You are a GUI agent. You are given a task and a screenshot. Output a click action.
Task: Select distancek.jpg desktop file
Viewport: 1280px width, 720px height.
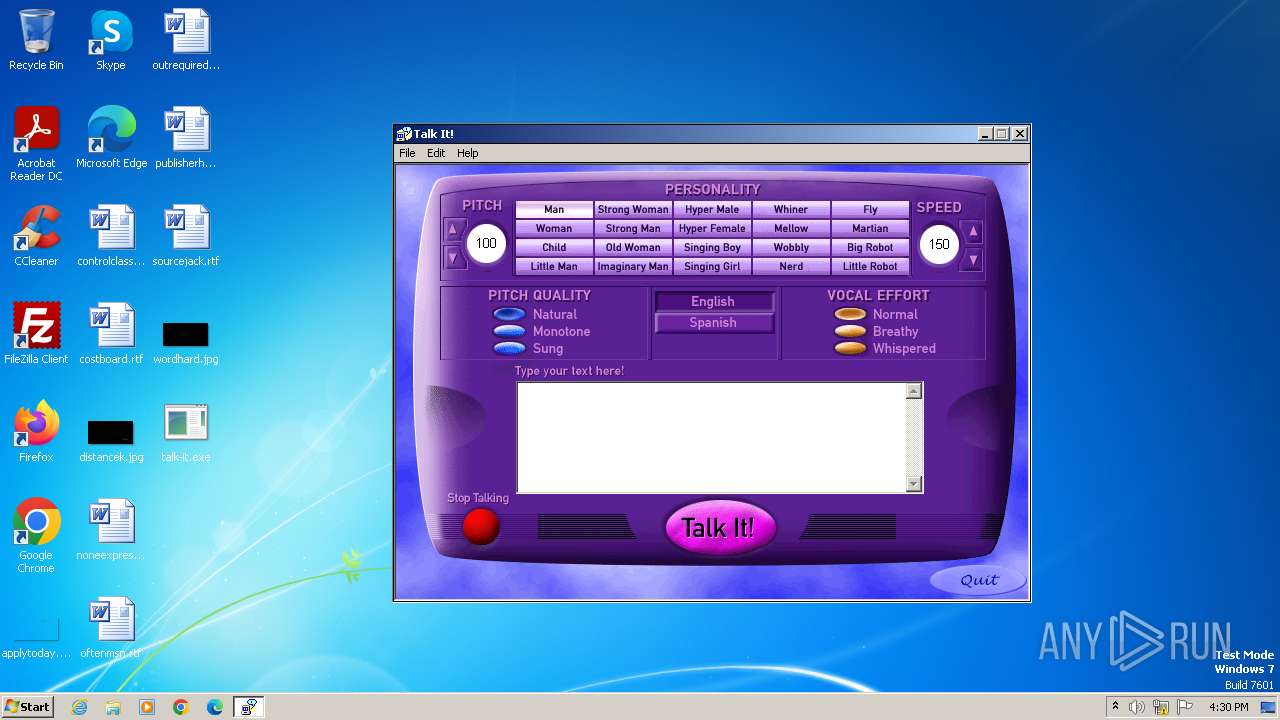[111, 438]
